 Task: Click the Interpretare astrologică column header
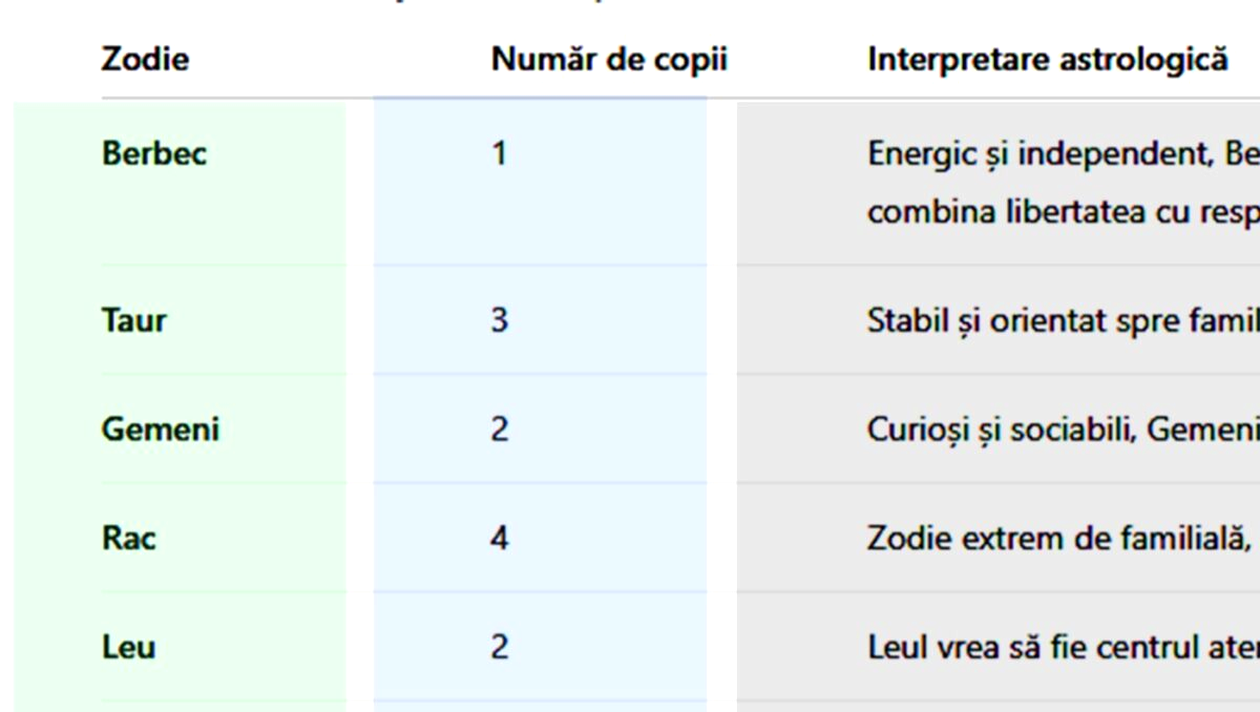(x=1047, y=60)
